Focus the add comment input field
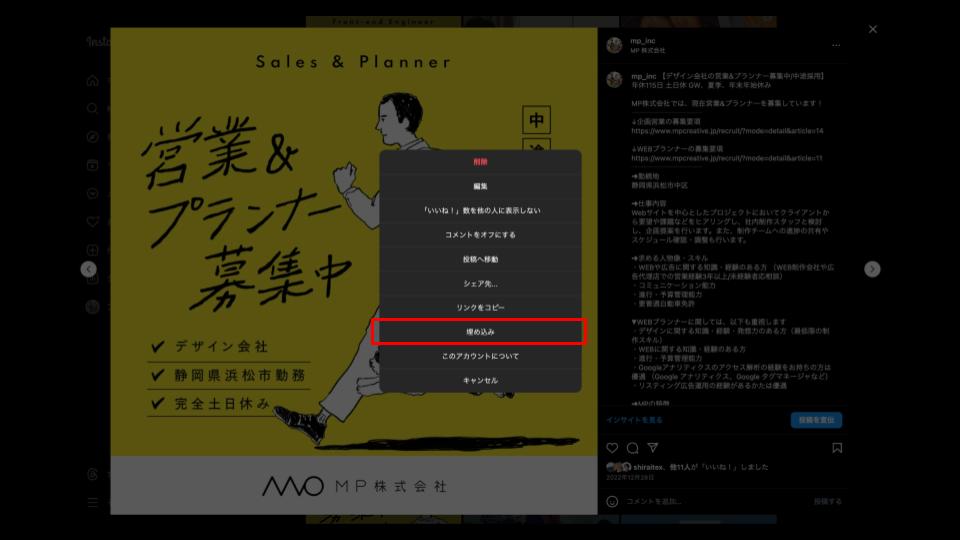Viewport: 960px width, 540px height. pos(715,501)
